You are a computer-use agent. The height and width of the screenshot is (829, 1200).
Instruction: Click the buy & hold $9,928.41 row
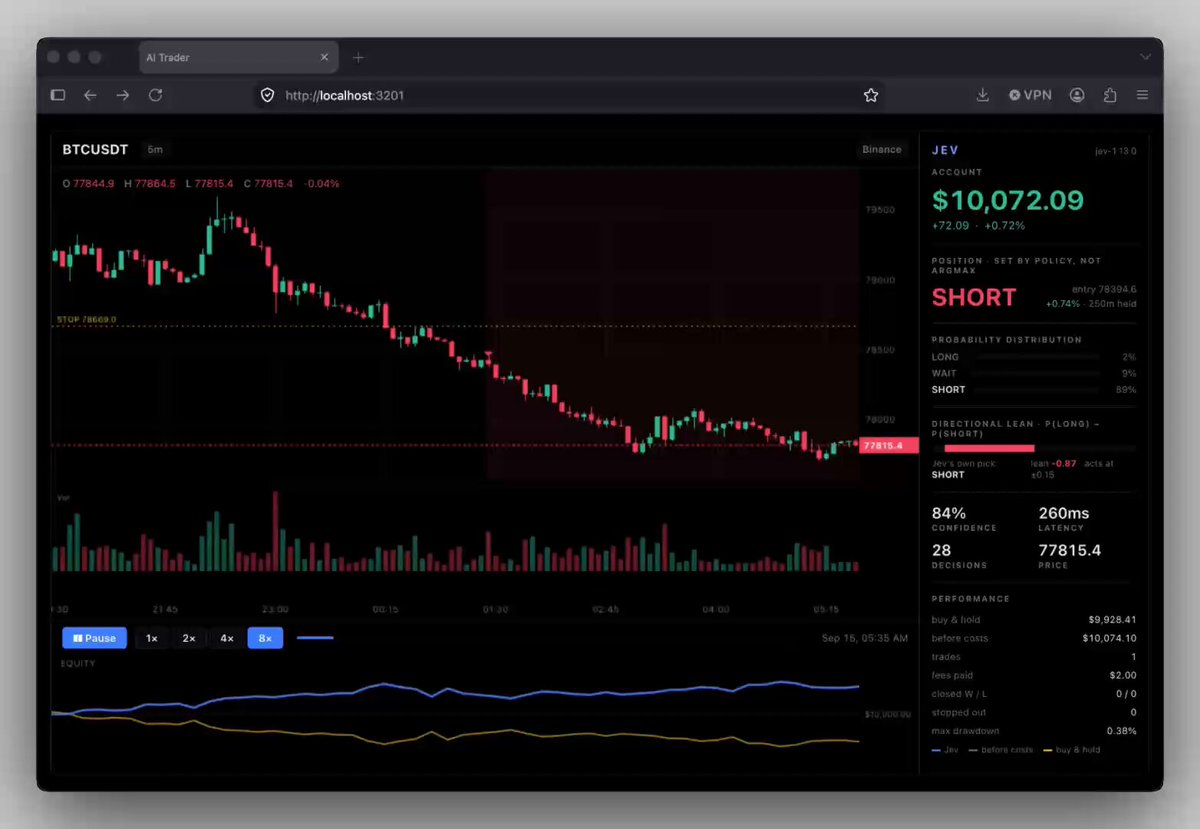click(1034, 620)
